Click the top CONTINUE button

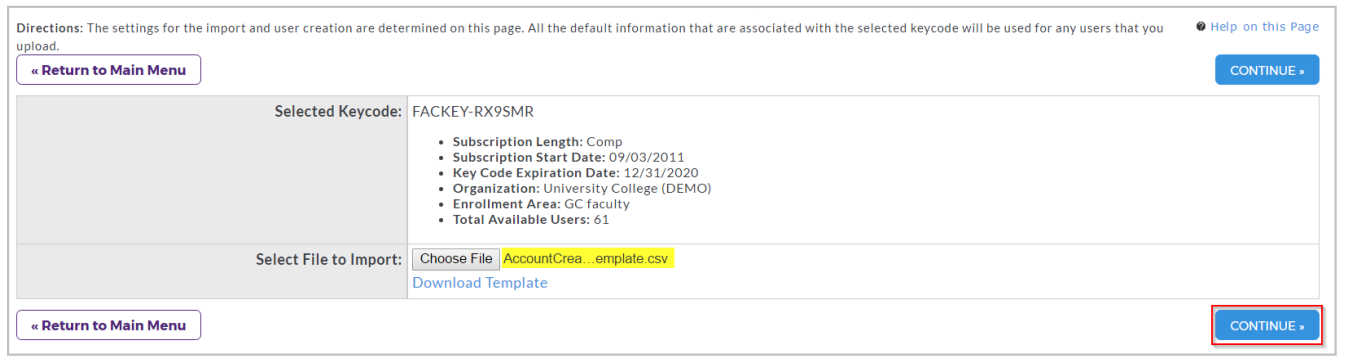1267,70
